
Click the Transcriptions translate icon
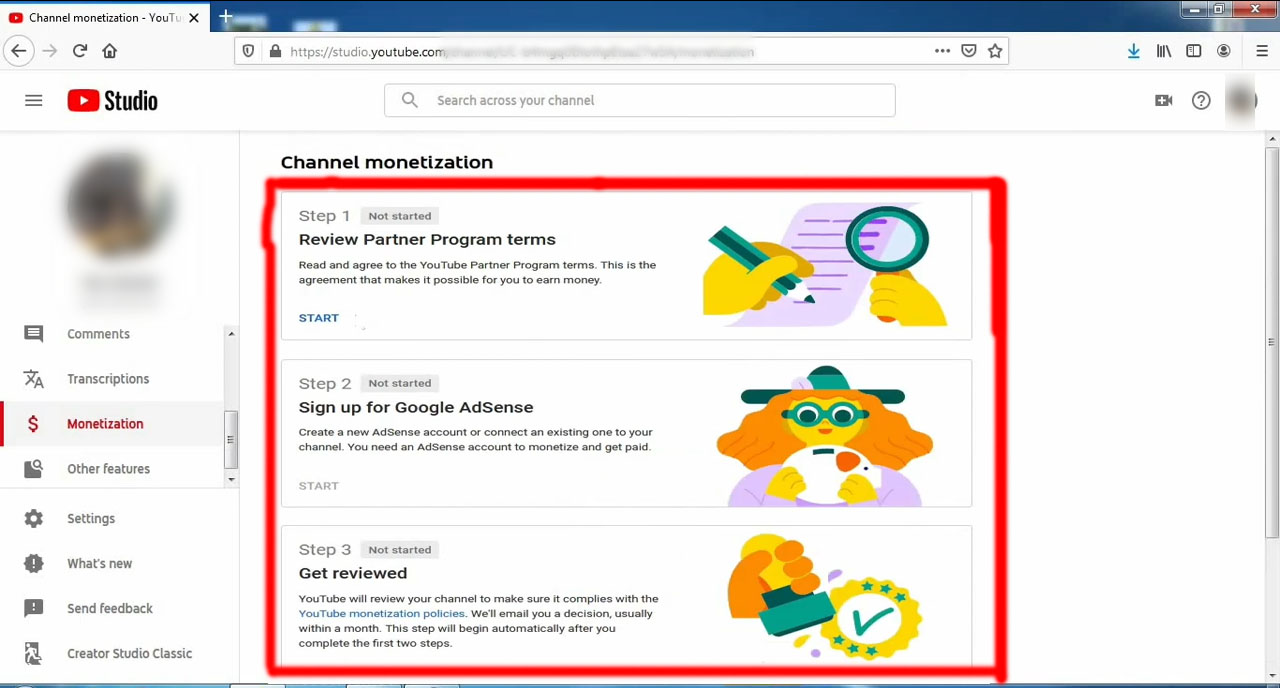tap(33, 379)
